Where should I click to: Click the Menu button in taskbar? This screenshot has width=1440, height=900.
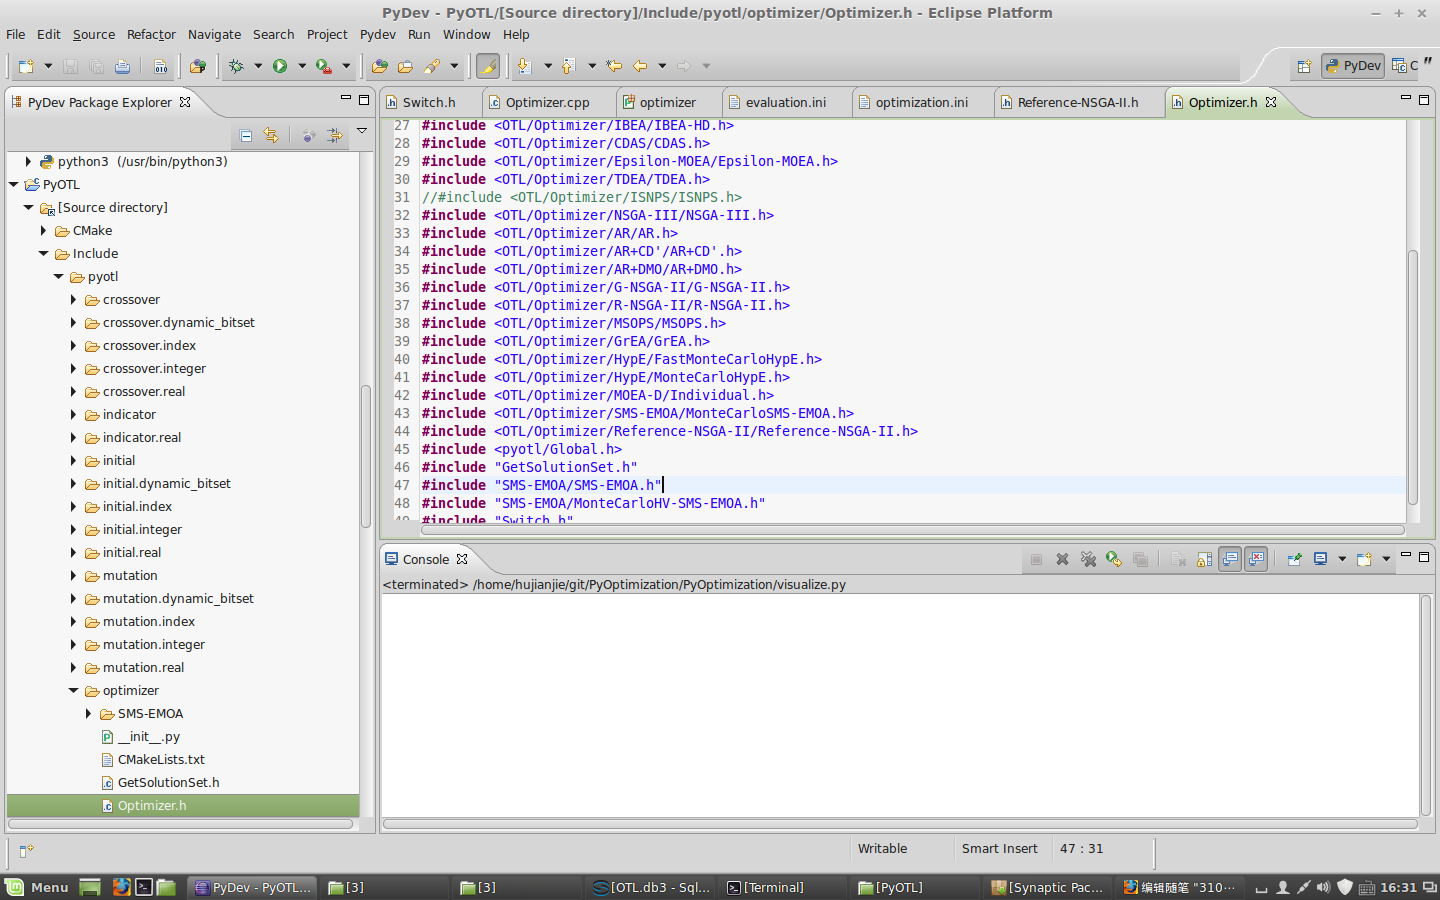pos(38,887)
